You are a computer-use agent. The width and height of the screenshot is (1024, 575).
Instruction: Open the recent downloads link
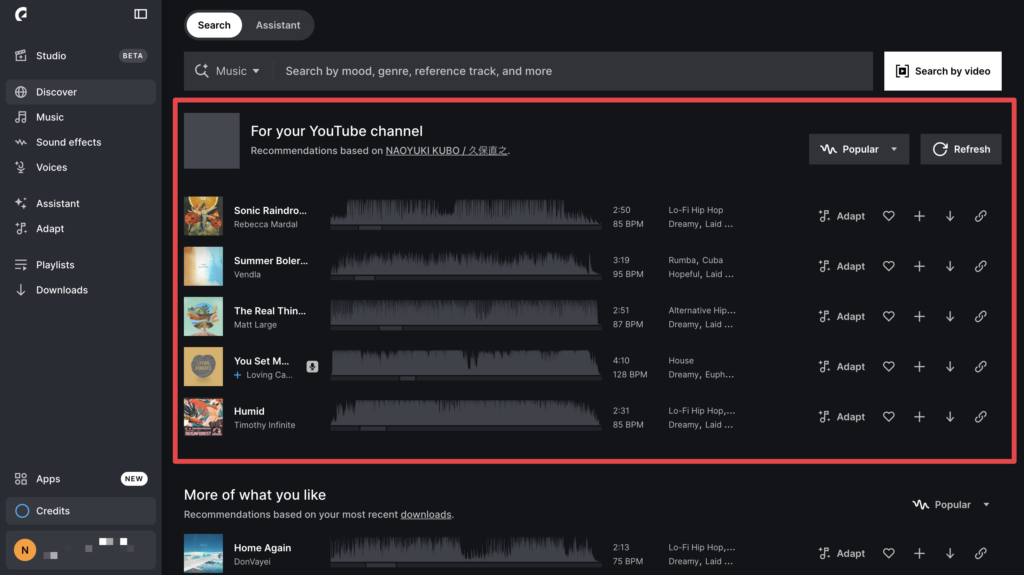tap(426, 514)
